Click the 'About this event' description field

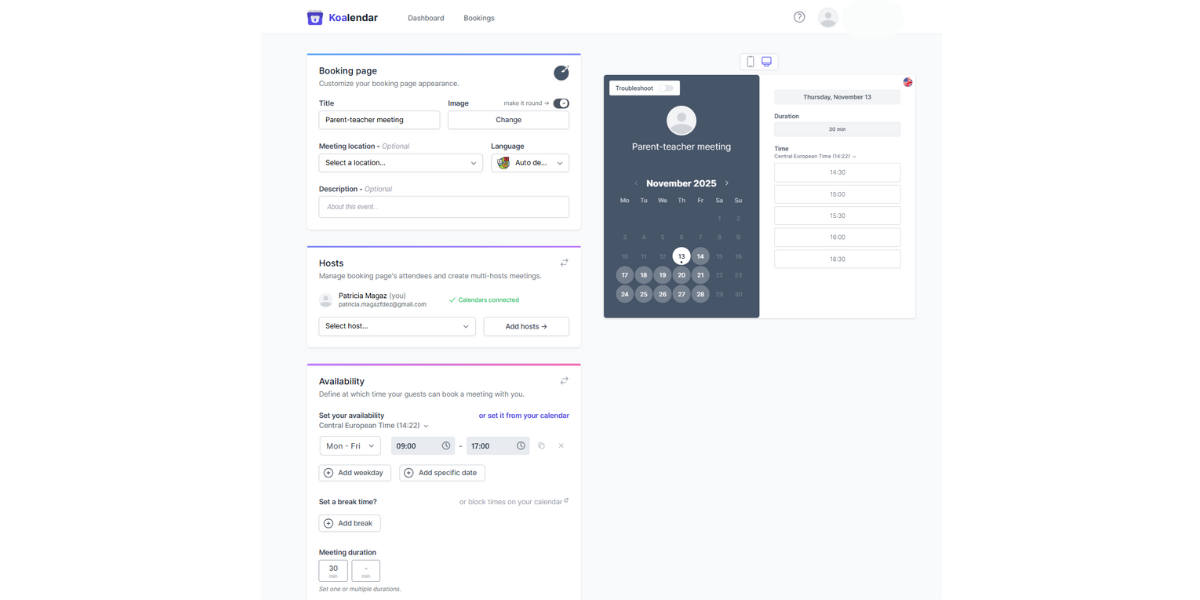(443, 206)
